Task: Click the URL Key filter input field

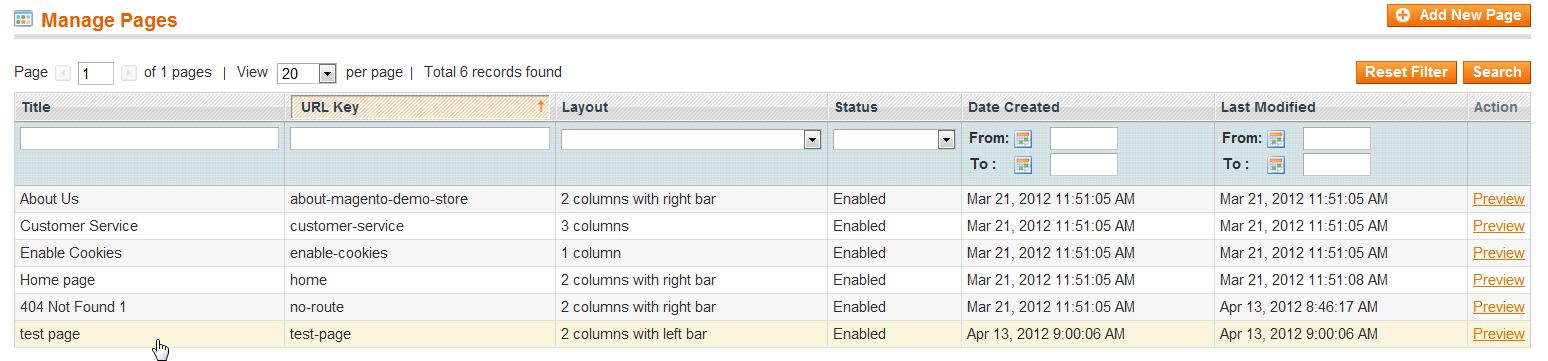Action: (420, 139)
